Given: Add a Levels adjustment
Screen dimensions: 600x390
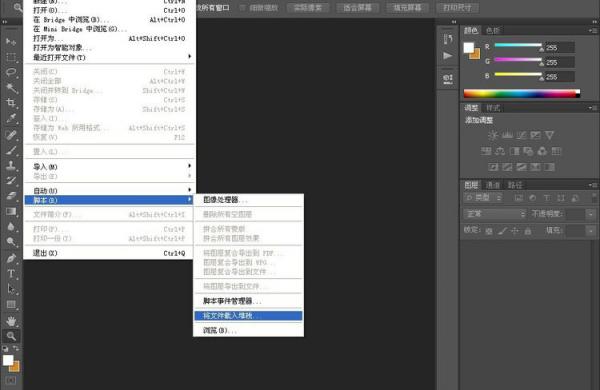Looking at the screenshot, I should click(507, 135).
